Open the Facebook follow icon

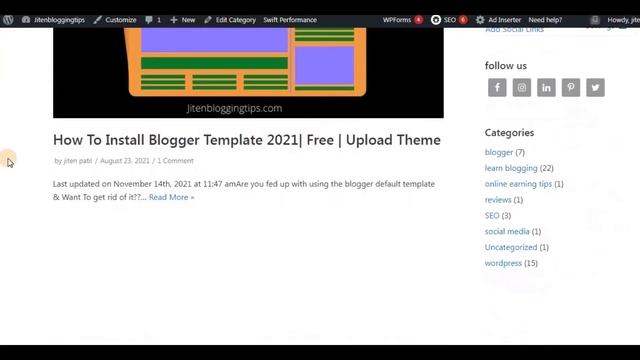[x=497, y=87]
